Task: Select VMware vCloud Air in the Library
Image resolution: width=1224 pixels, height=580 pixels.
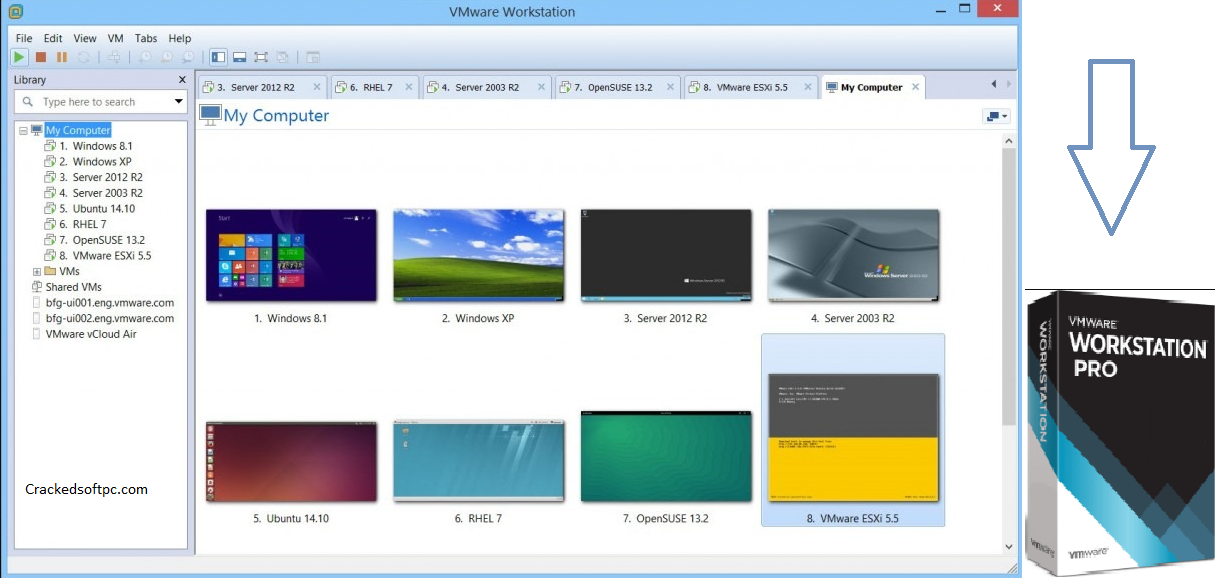Action: [91, 335]
